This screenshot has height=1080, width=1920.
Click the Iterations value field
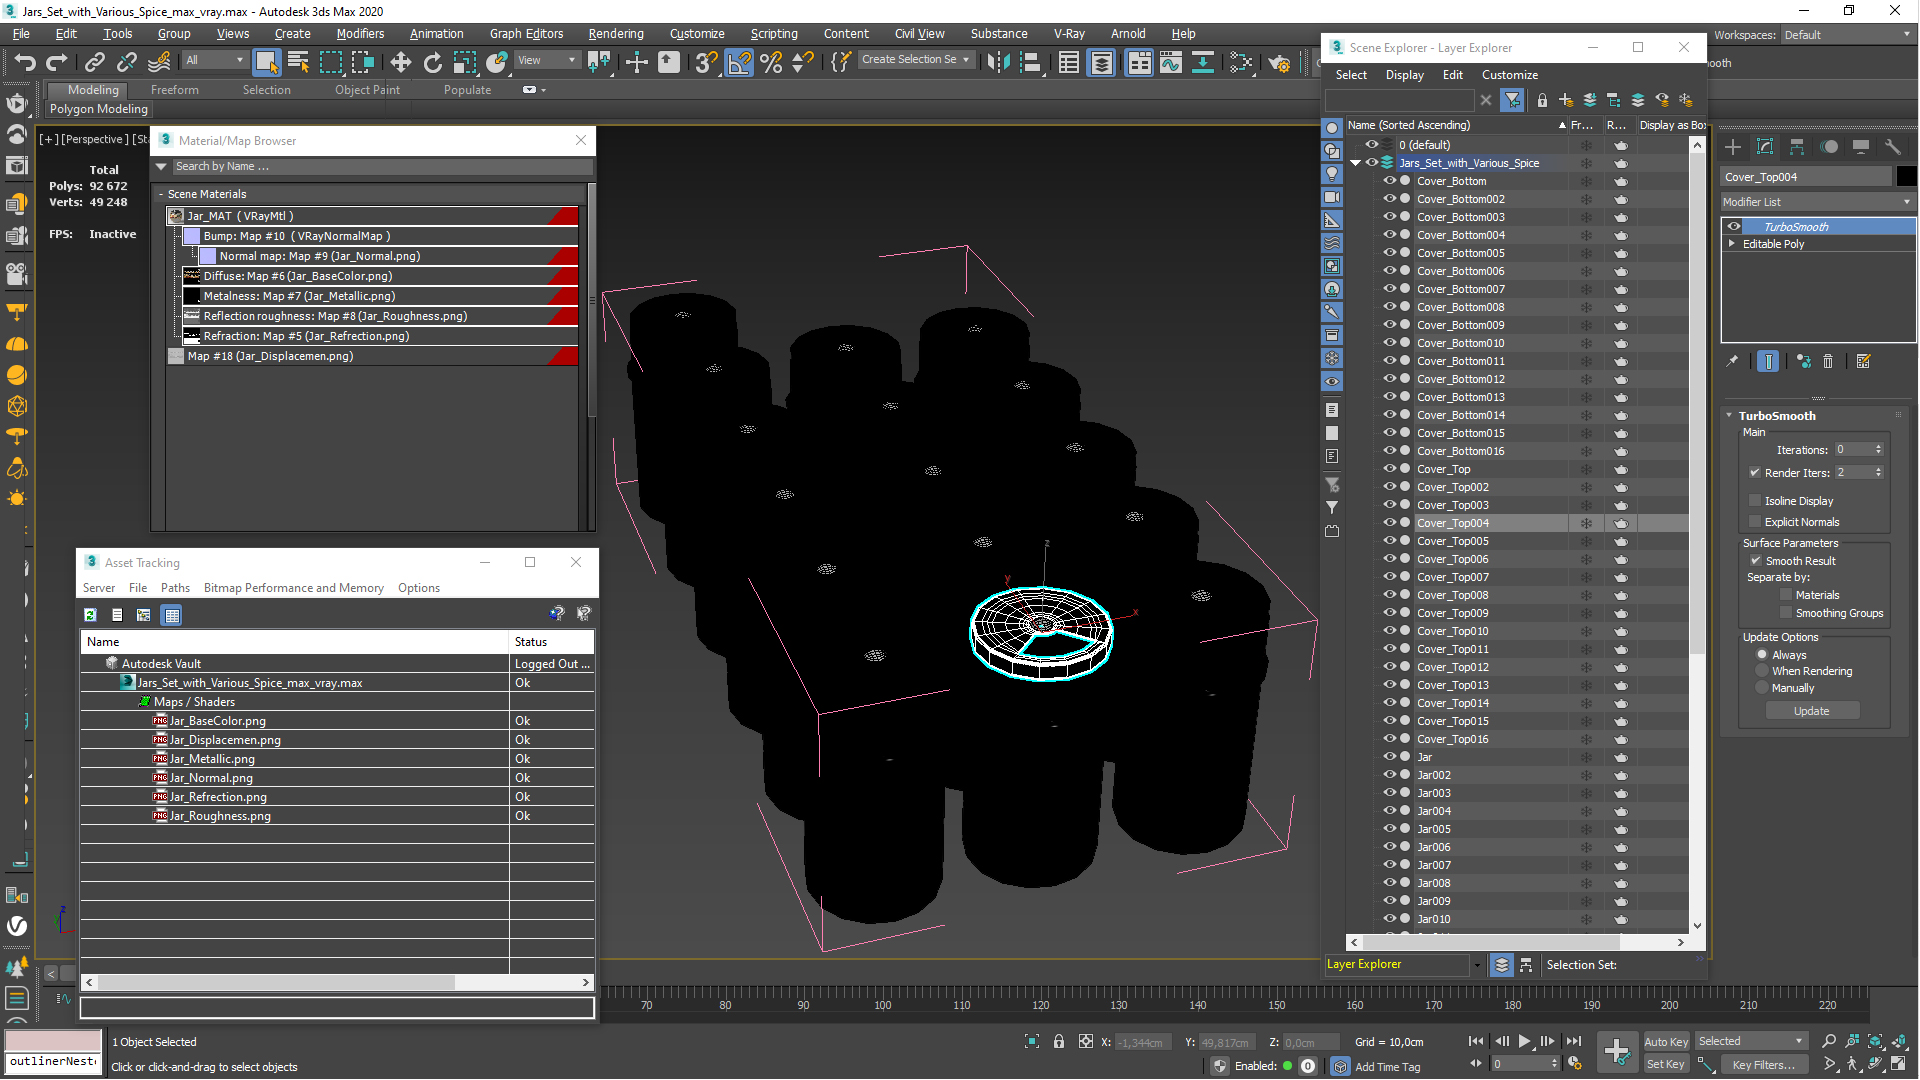coord(1853,450)
